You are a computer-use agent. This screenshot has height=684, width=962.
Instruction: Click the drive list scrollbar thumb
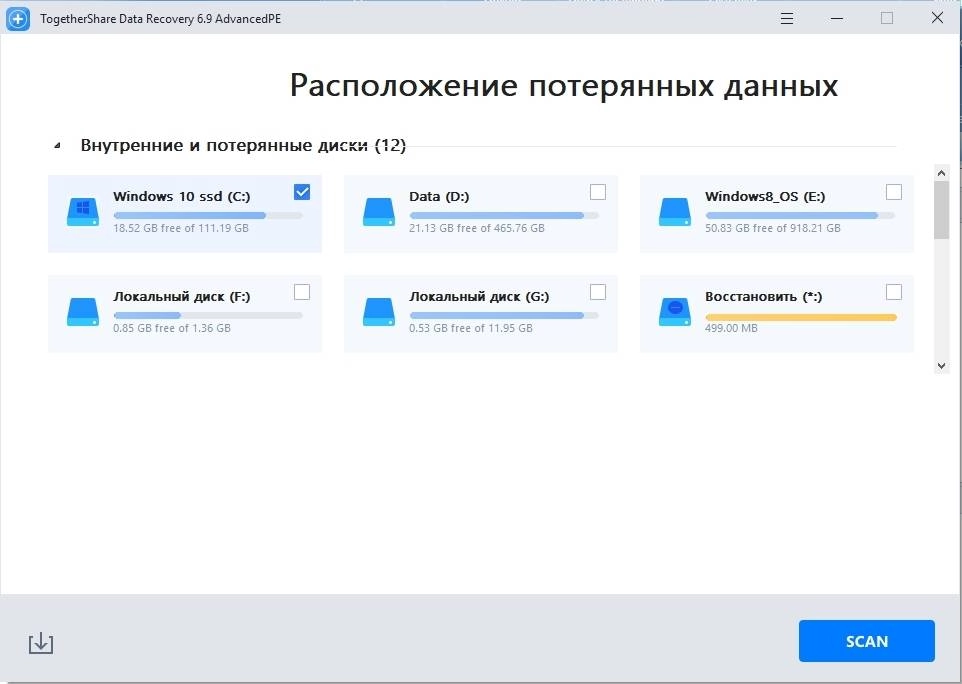click(941, 210)
